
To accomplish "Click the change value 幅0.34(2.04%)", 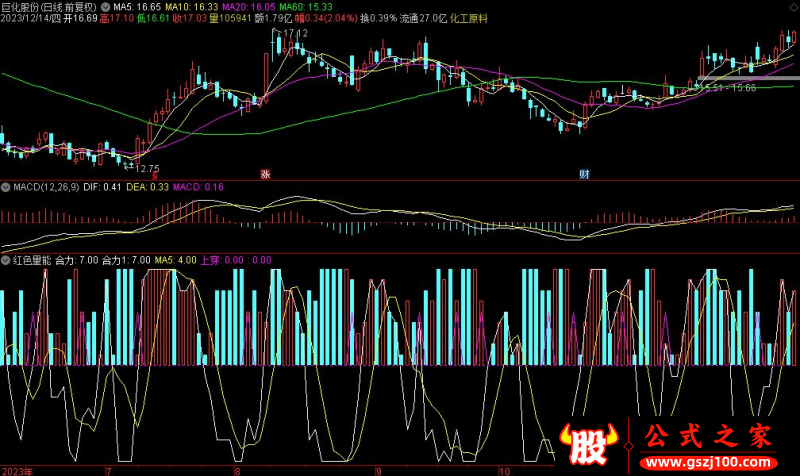I will point(326,18).
